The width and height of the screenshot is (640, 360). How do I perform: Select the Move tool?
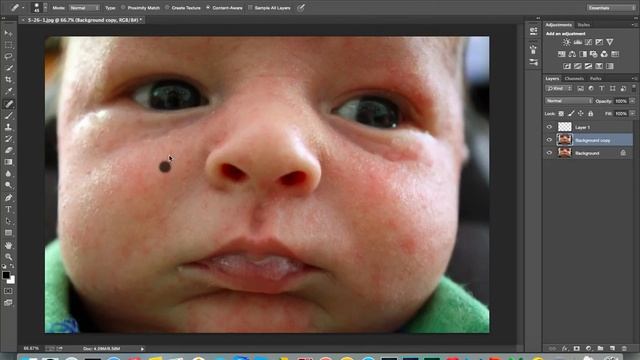pyautogui.click(x=8, y=33)
